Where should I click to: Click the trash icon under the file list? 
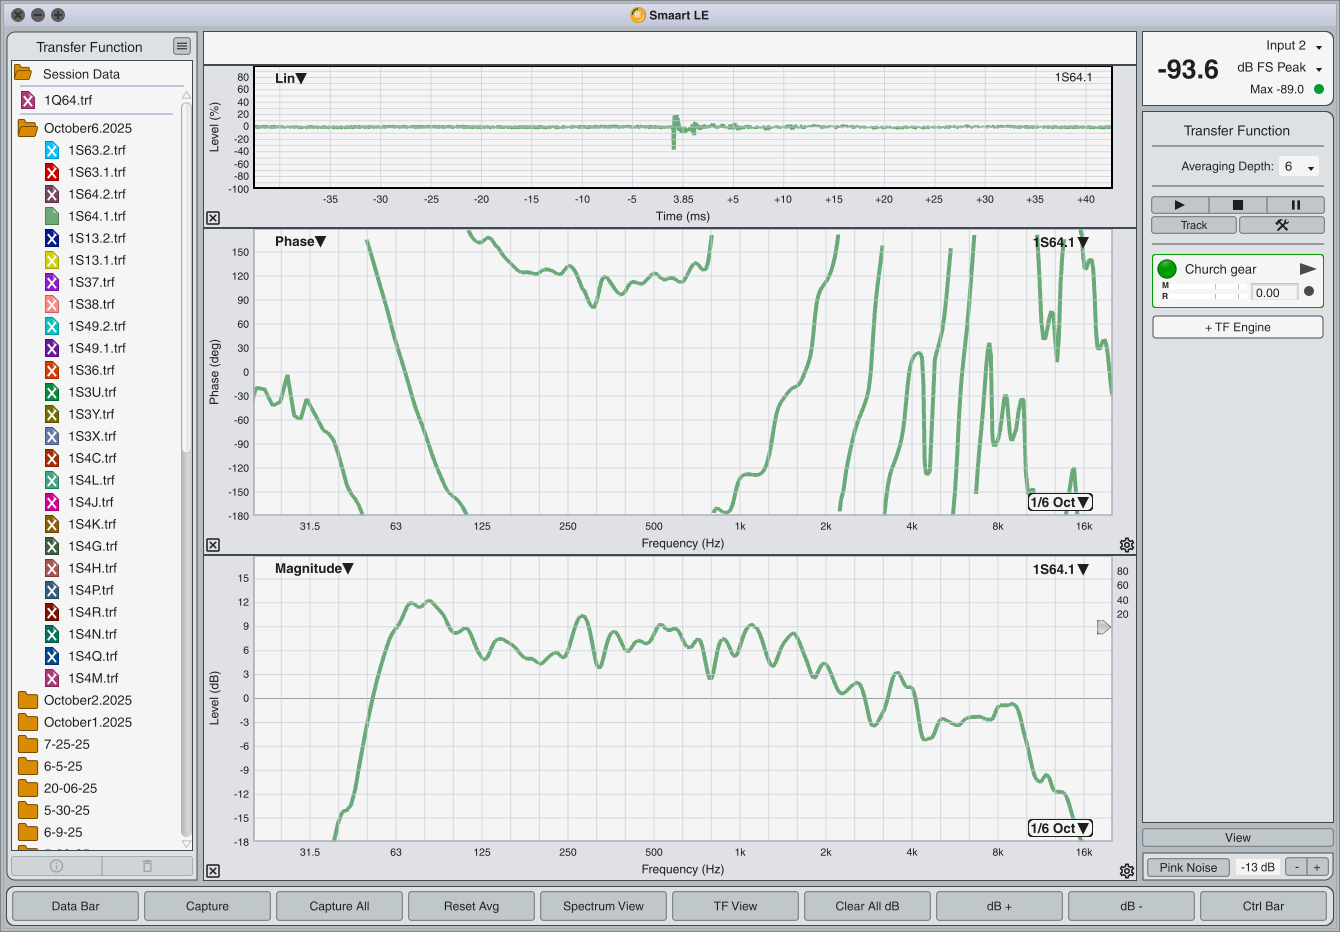(147, 866)
